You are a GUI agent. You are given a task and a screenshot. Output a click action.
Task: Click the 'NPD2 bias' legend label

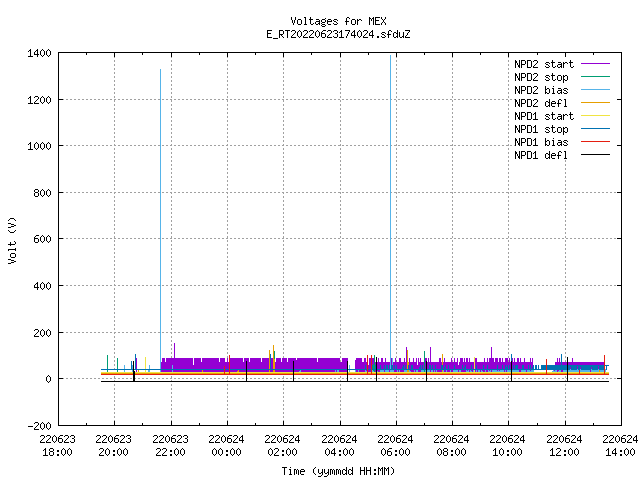click(541, 90)
